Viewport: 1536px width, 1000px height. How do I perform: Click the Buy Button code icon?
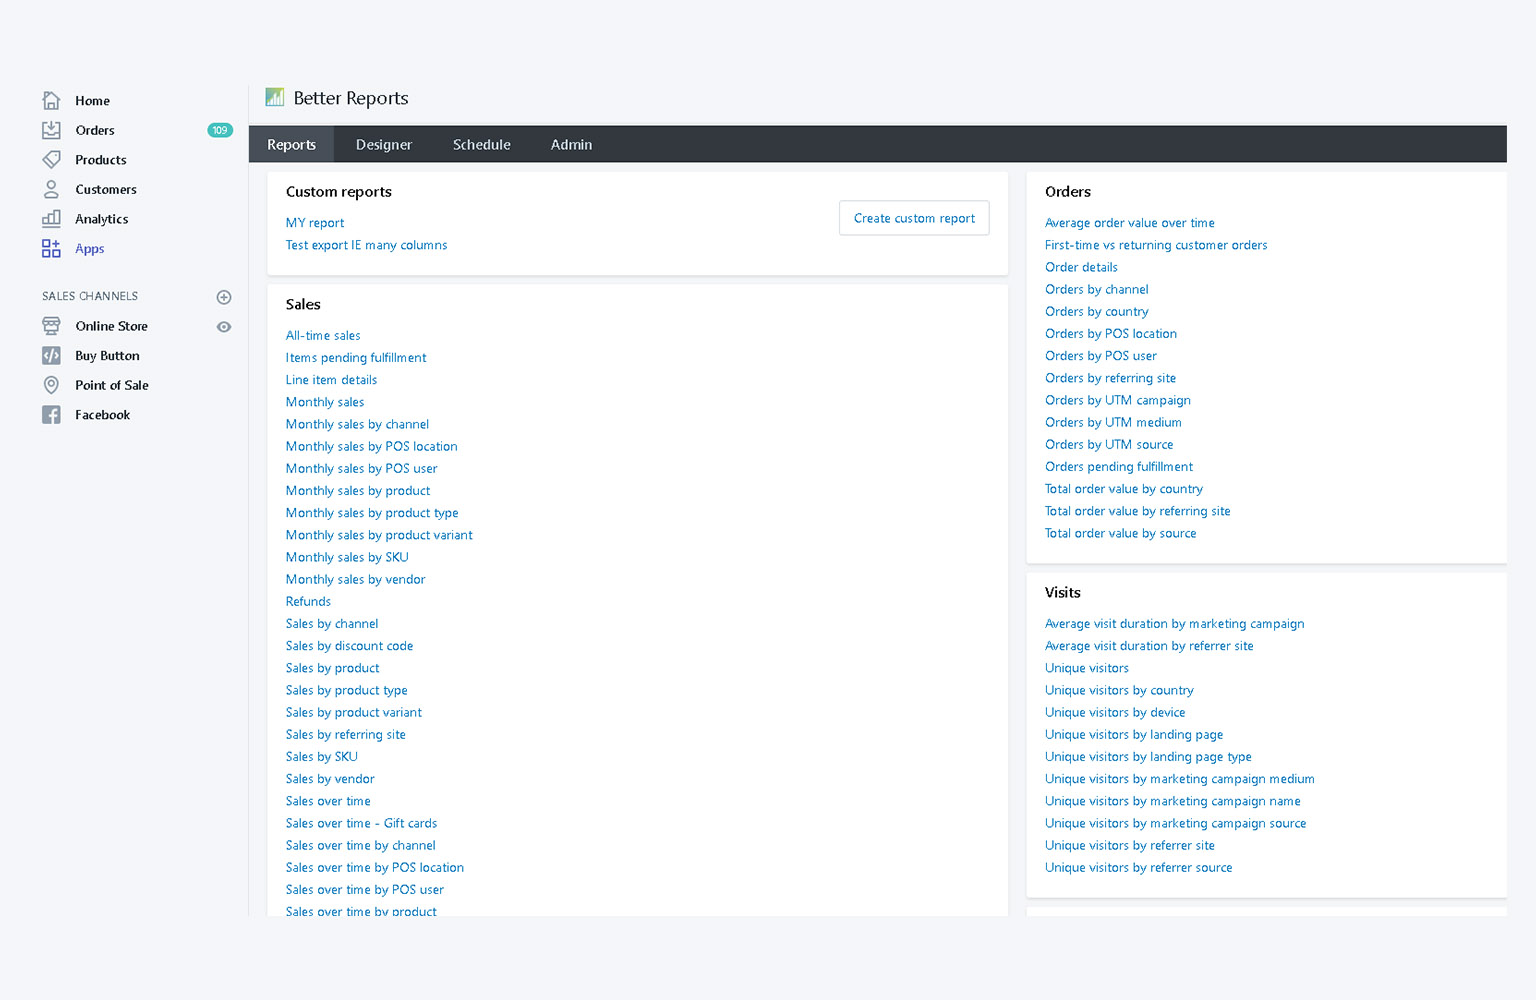[51, 356]
